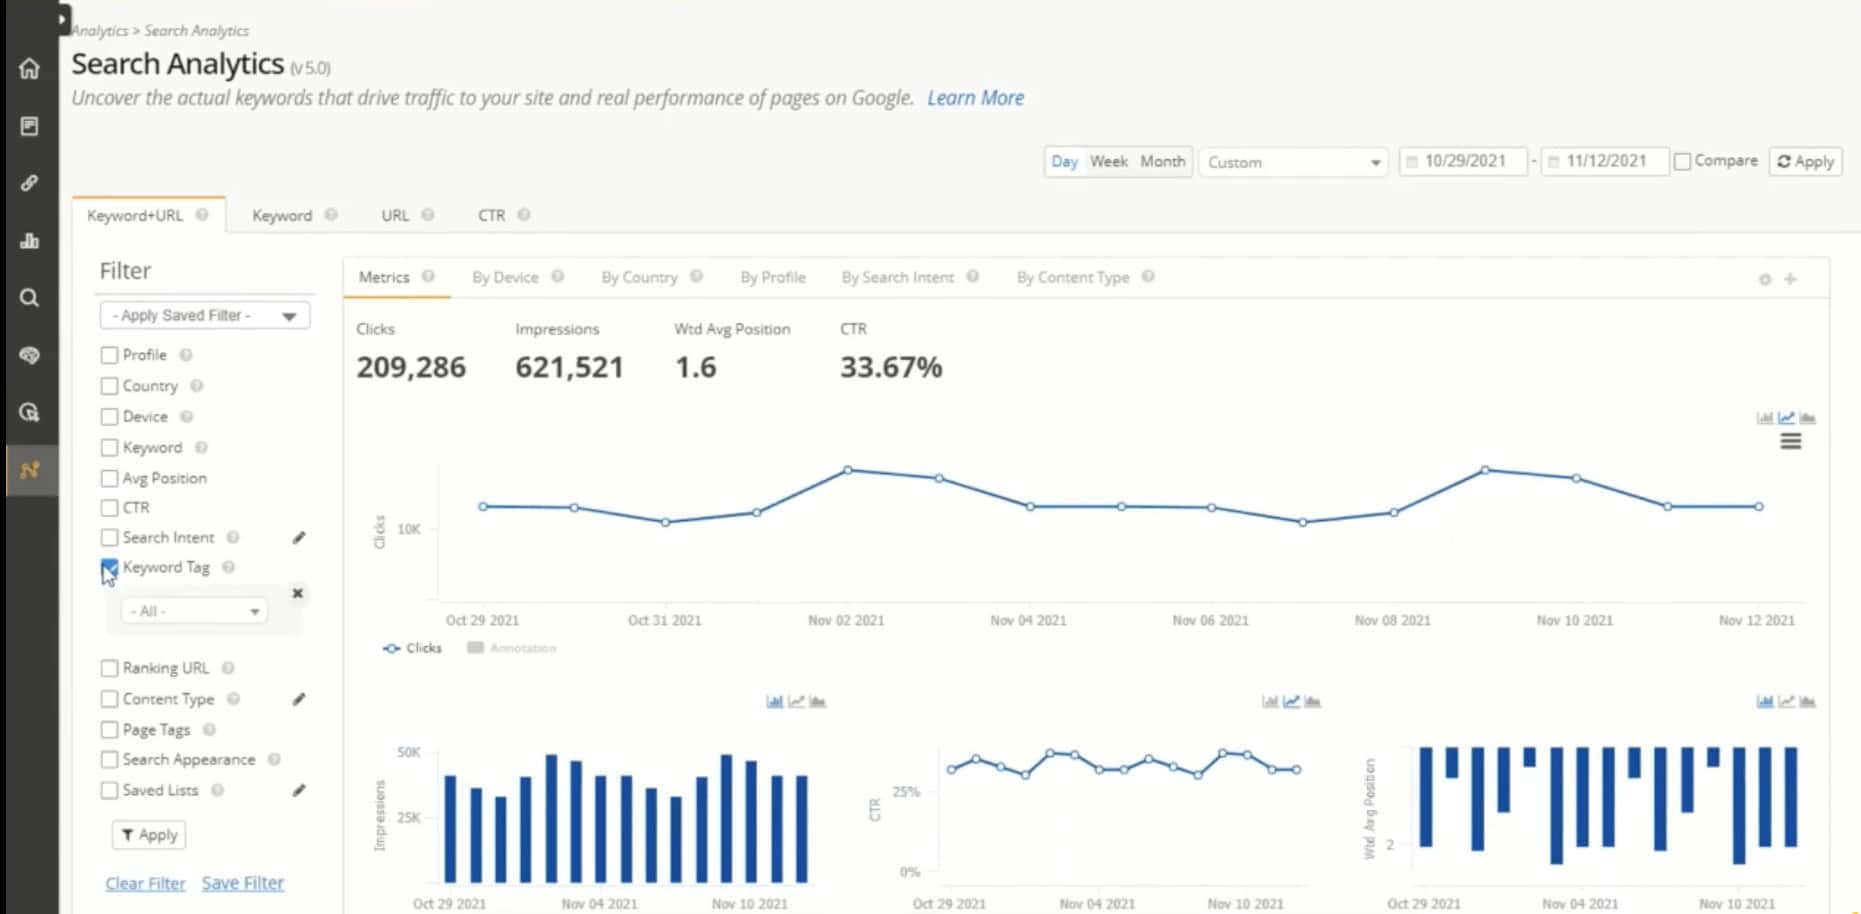1861x914 pixels.
Task: Click the Learn More link
Action: (975, 98)
